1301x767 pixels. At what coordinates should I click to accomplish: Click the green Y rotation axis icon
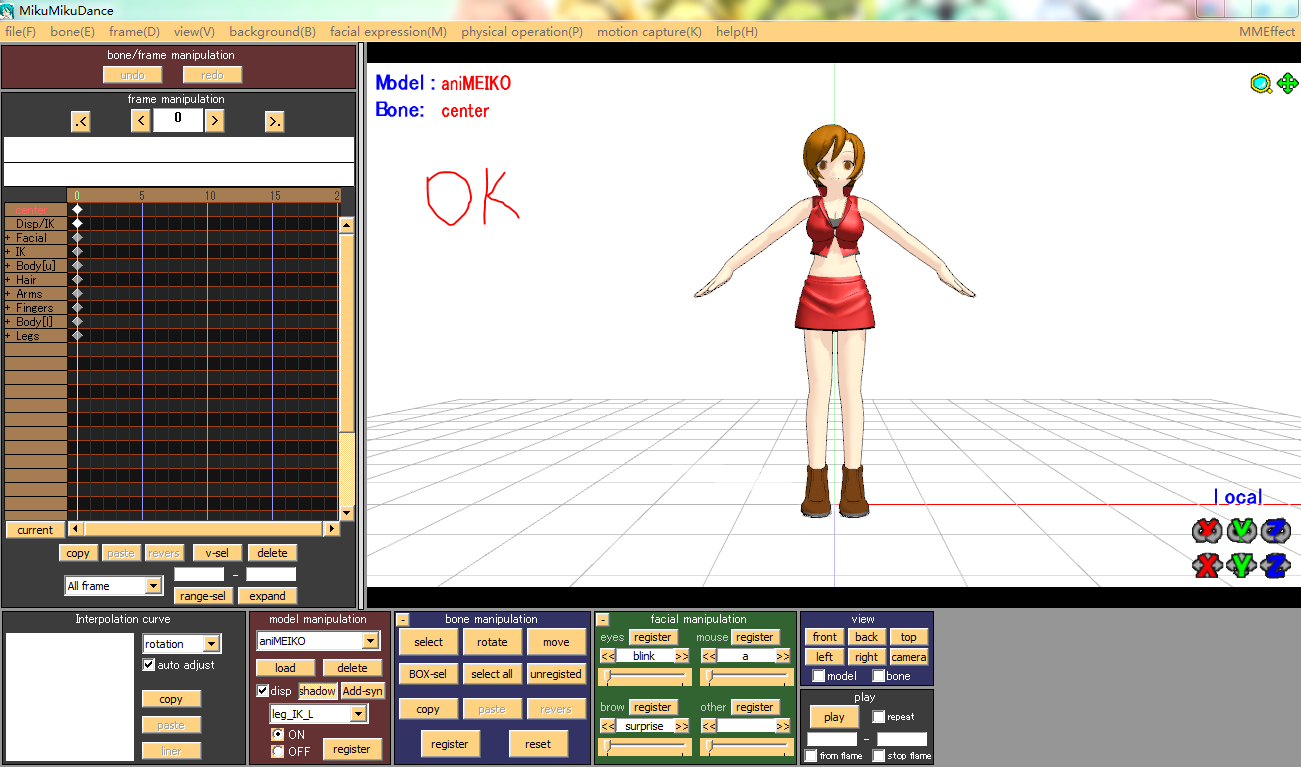point(1241,530)
